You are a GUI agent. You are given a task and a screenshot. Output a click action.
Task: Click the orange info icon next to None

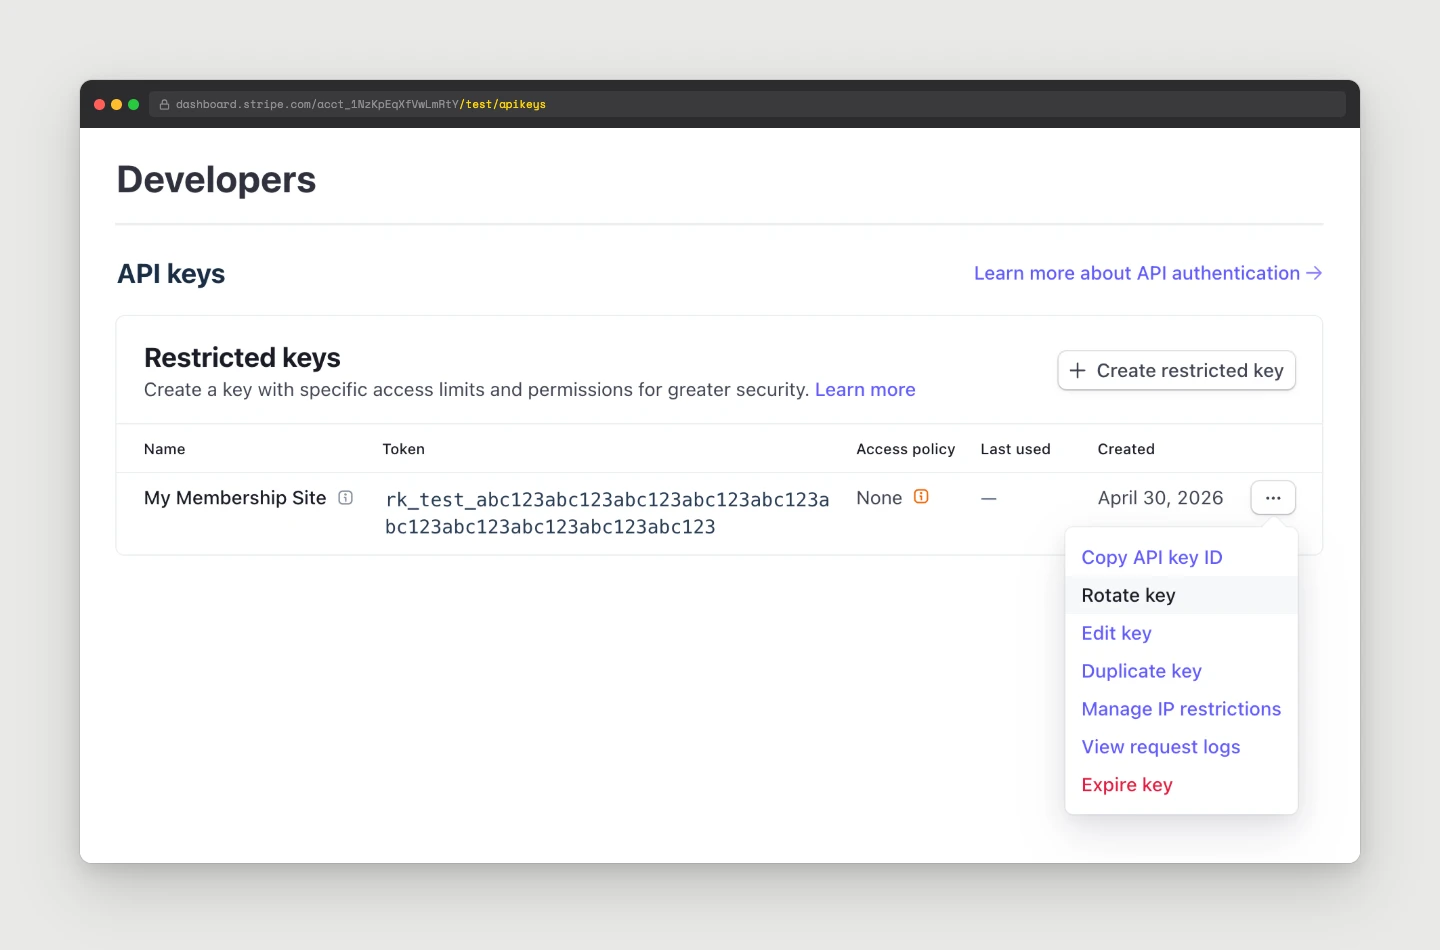tap(921, 496)
